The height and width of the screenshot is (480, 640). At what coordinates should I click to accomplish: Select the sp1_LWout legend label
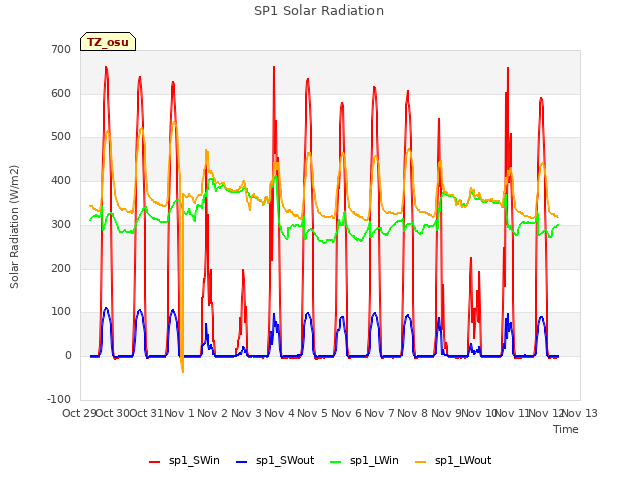(463, 460)
